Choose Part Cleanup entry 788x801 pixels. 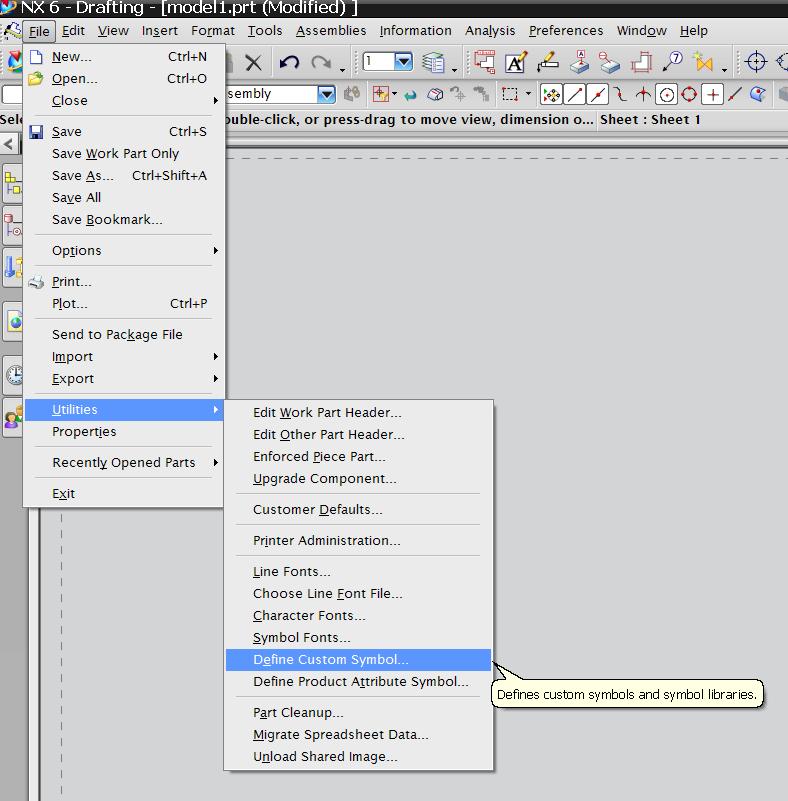point(359,713)
